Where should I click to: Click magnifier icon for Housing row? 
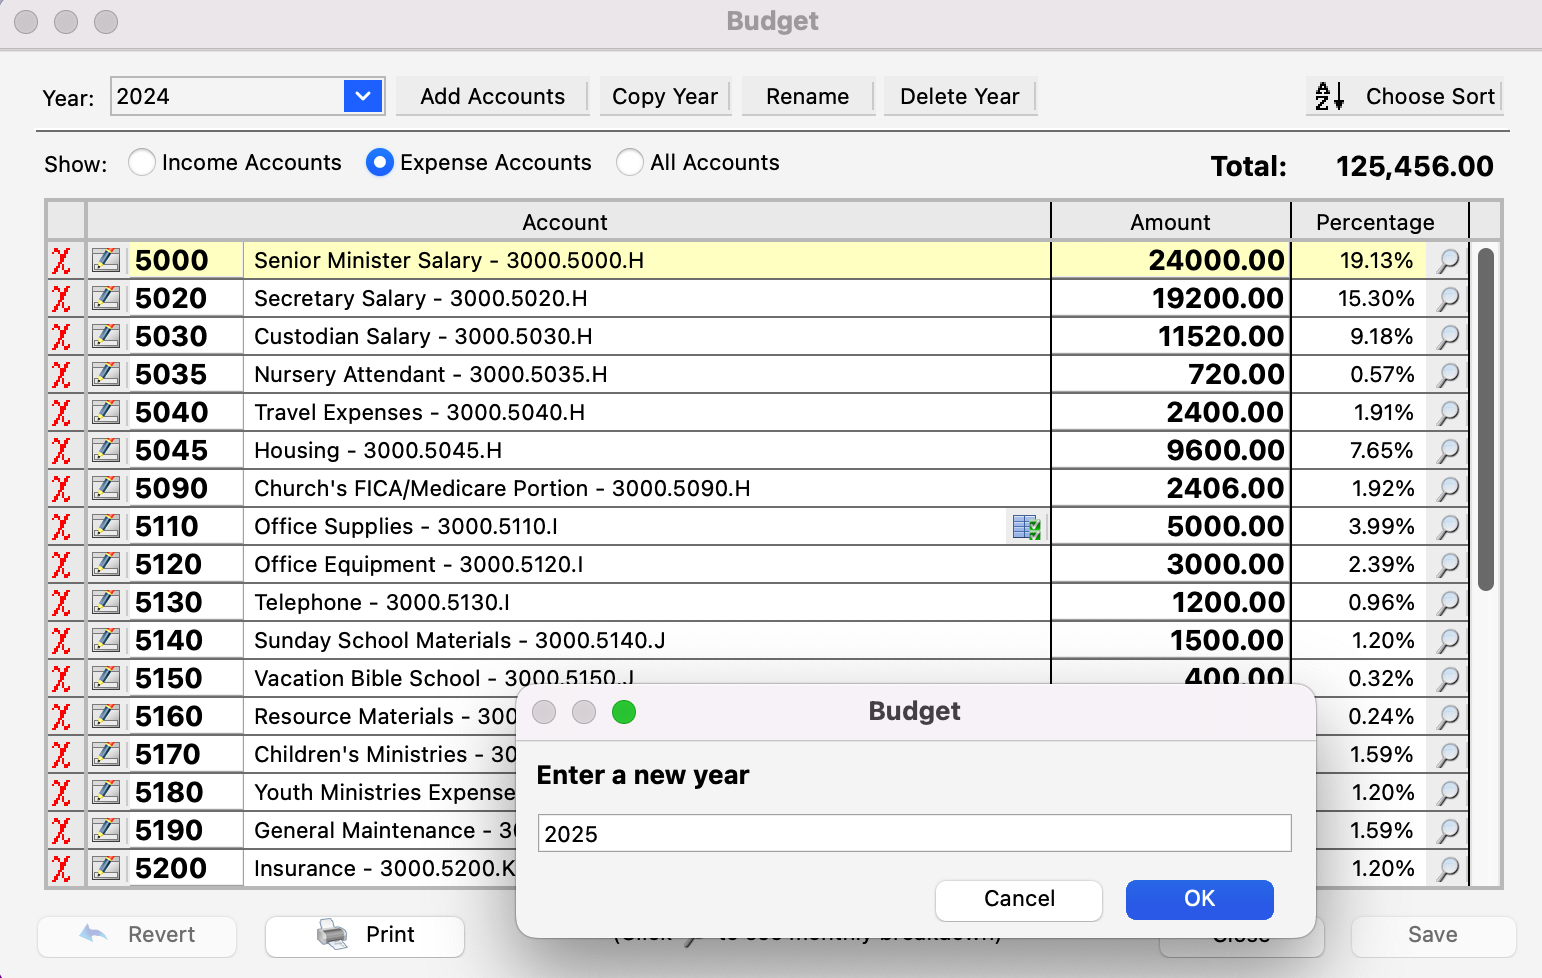pyautogui.click(x=1447, y=451)
